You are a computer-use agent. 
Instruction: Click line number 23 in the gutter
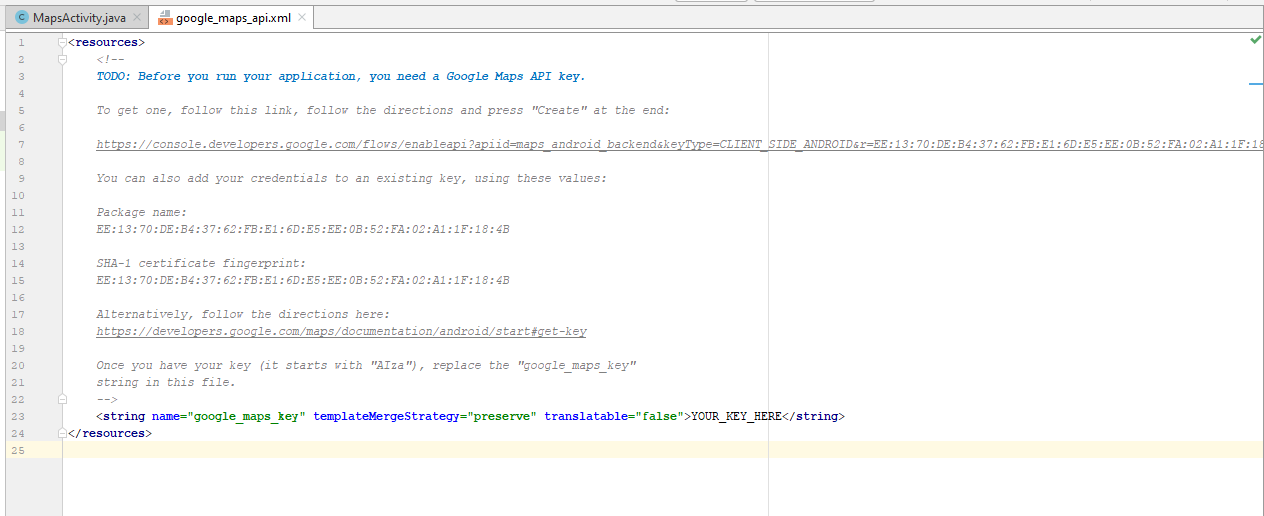click(20, 416)
